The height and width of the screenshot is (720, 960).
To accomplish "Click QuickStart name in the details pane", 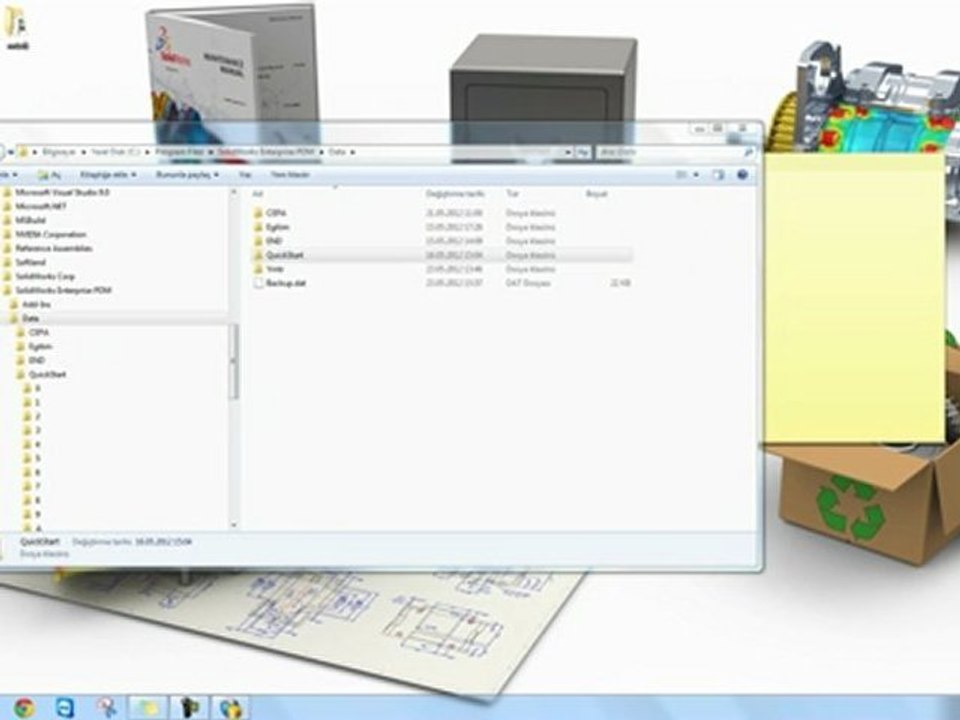I will coord(40,542).
